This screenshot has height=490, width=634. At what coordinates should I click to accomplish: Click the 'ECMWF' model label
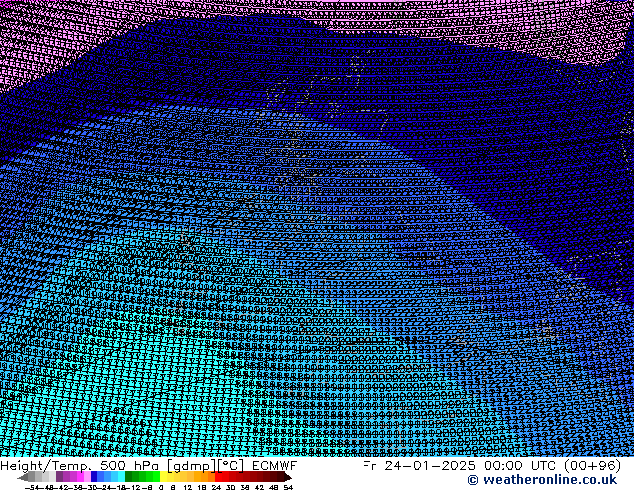[274, 466]
